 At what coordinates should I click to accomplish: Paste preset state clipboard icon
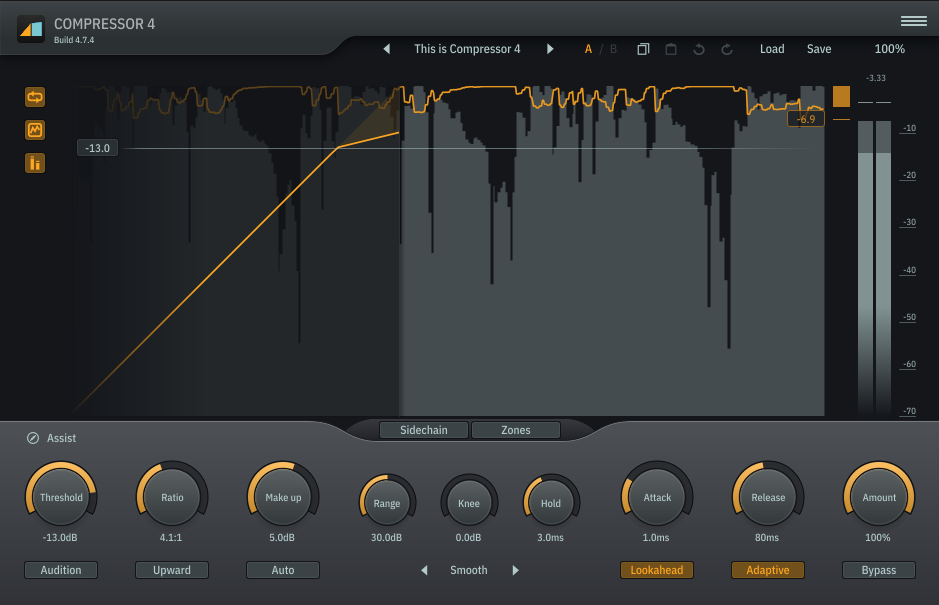tap(671, 49)
